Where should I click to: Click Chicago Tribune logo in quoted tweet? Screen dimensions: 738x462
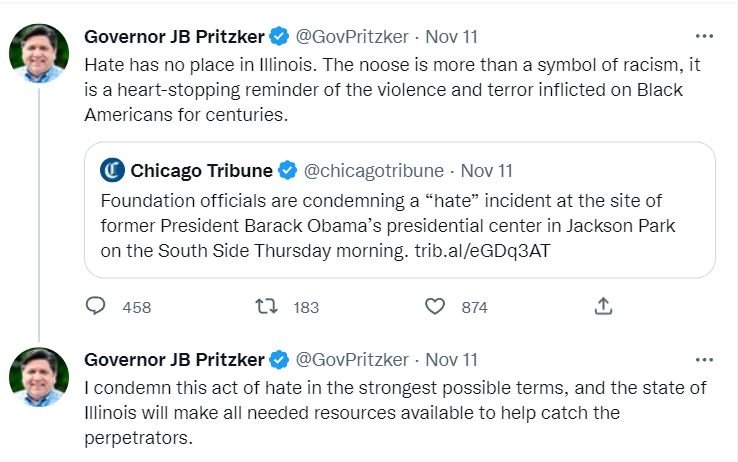tap(113, 169)
